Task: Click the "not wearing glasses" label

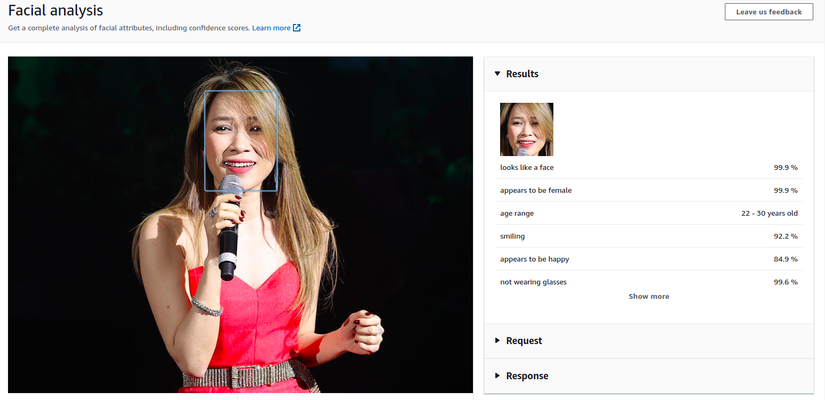Action: pos(534,282)
